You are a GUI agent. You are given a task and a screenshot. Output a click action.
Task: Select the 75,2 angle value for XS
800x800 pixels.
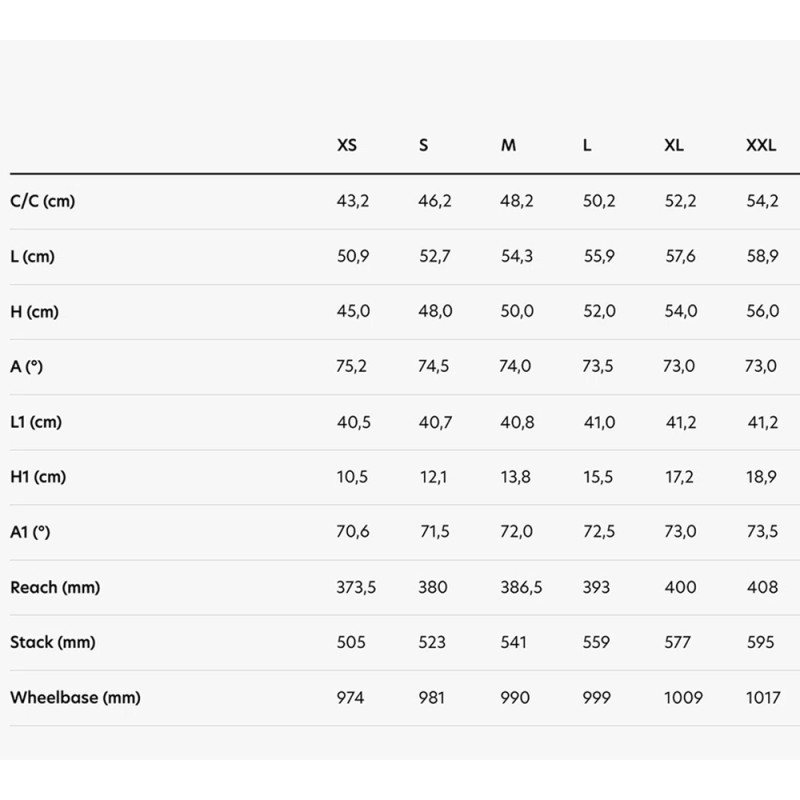(352, 366)
